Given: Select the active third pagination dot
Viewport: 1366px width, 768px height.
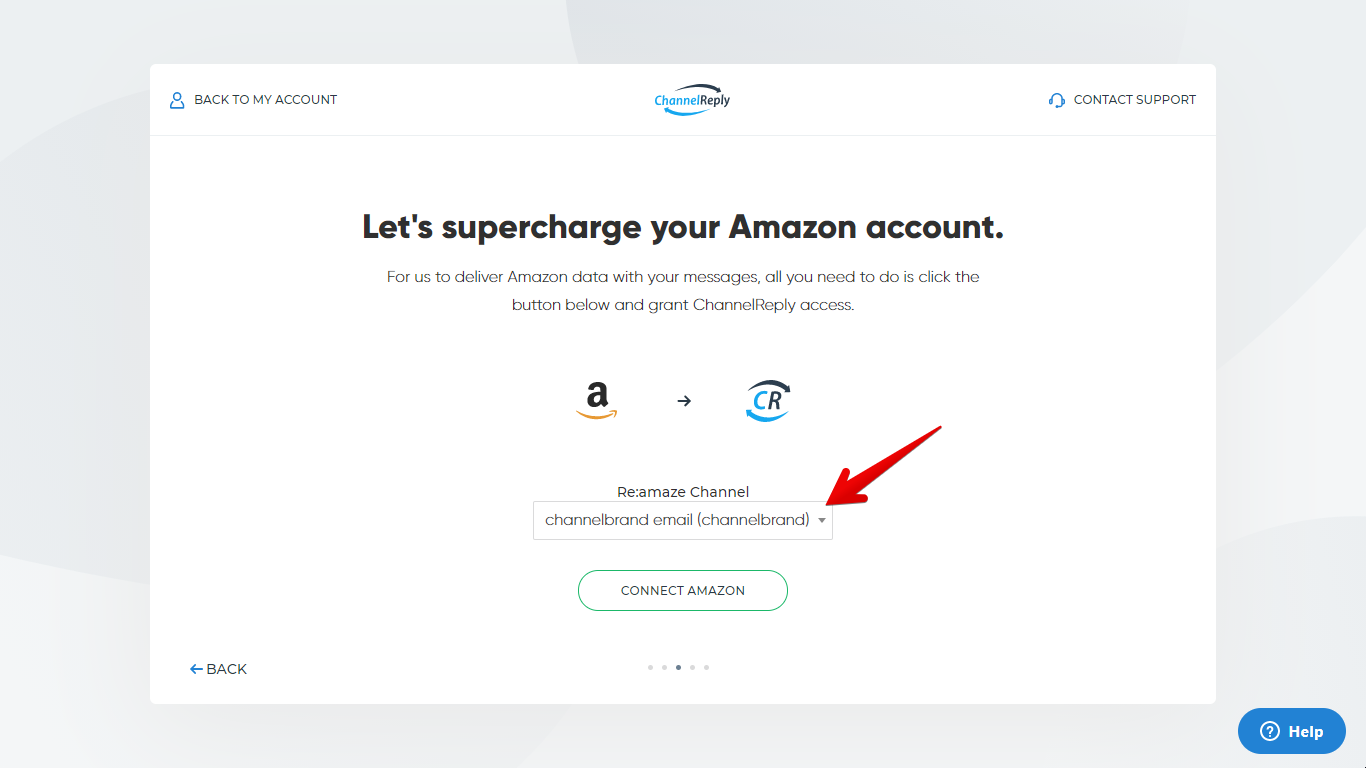Looking at the screenshot, I should click(x=678, y=667).
